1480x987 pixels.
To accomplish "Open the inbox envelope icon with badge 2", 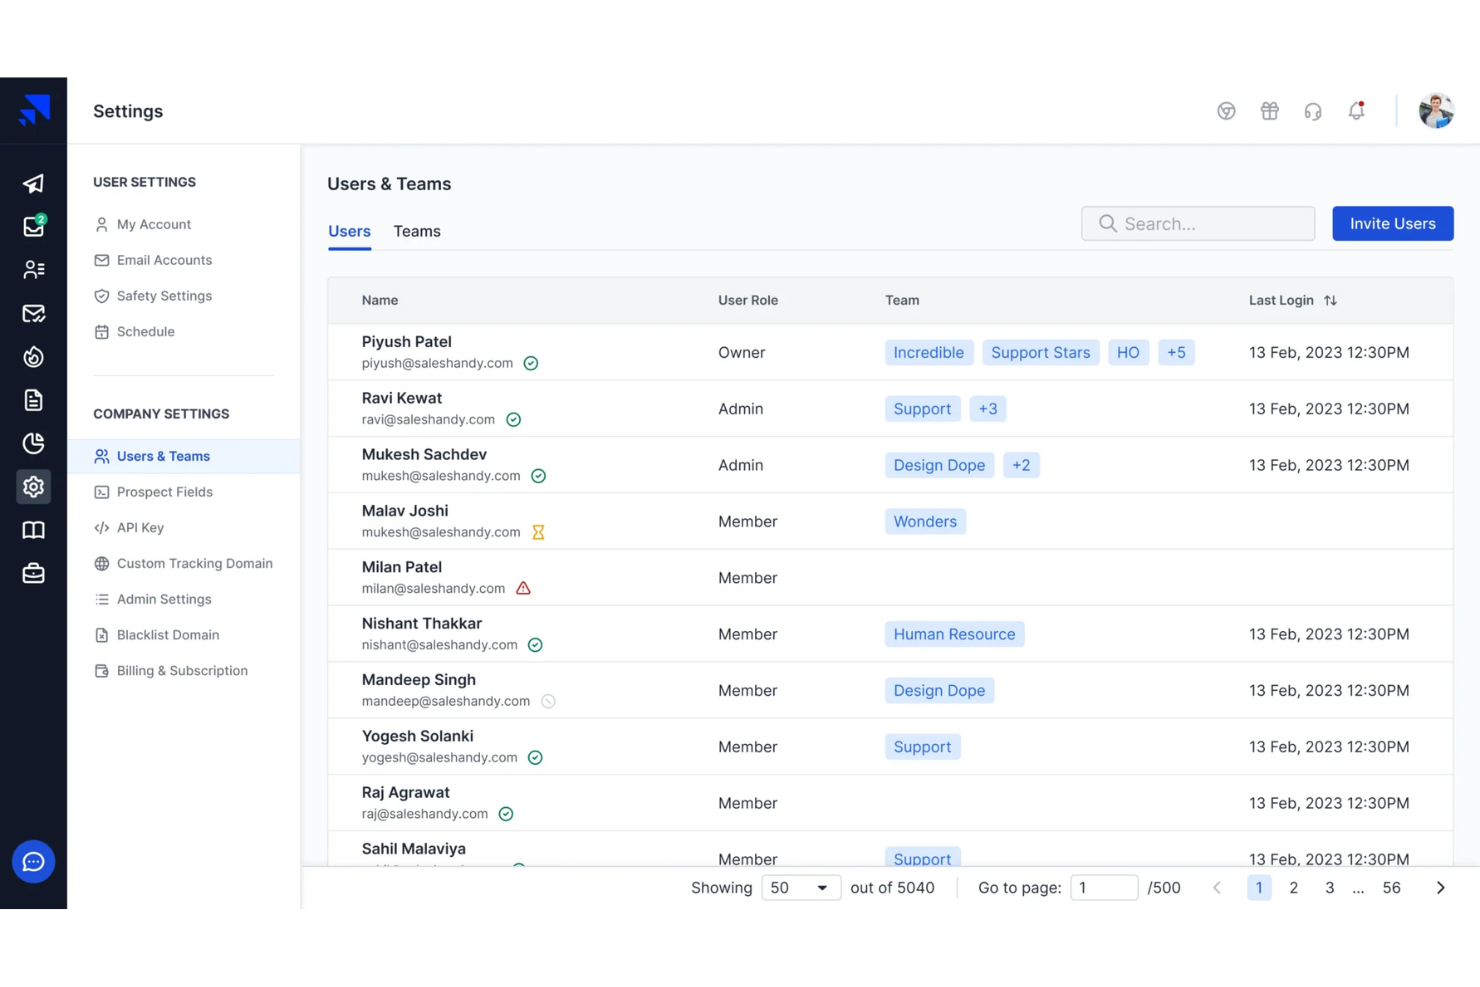I will (33, 227).
